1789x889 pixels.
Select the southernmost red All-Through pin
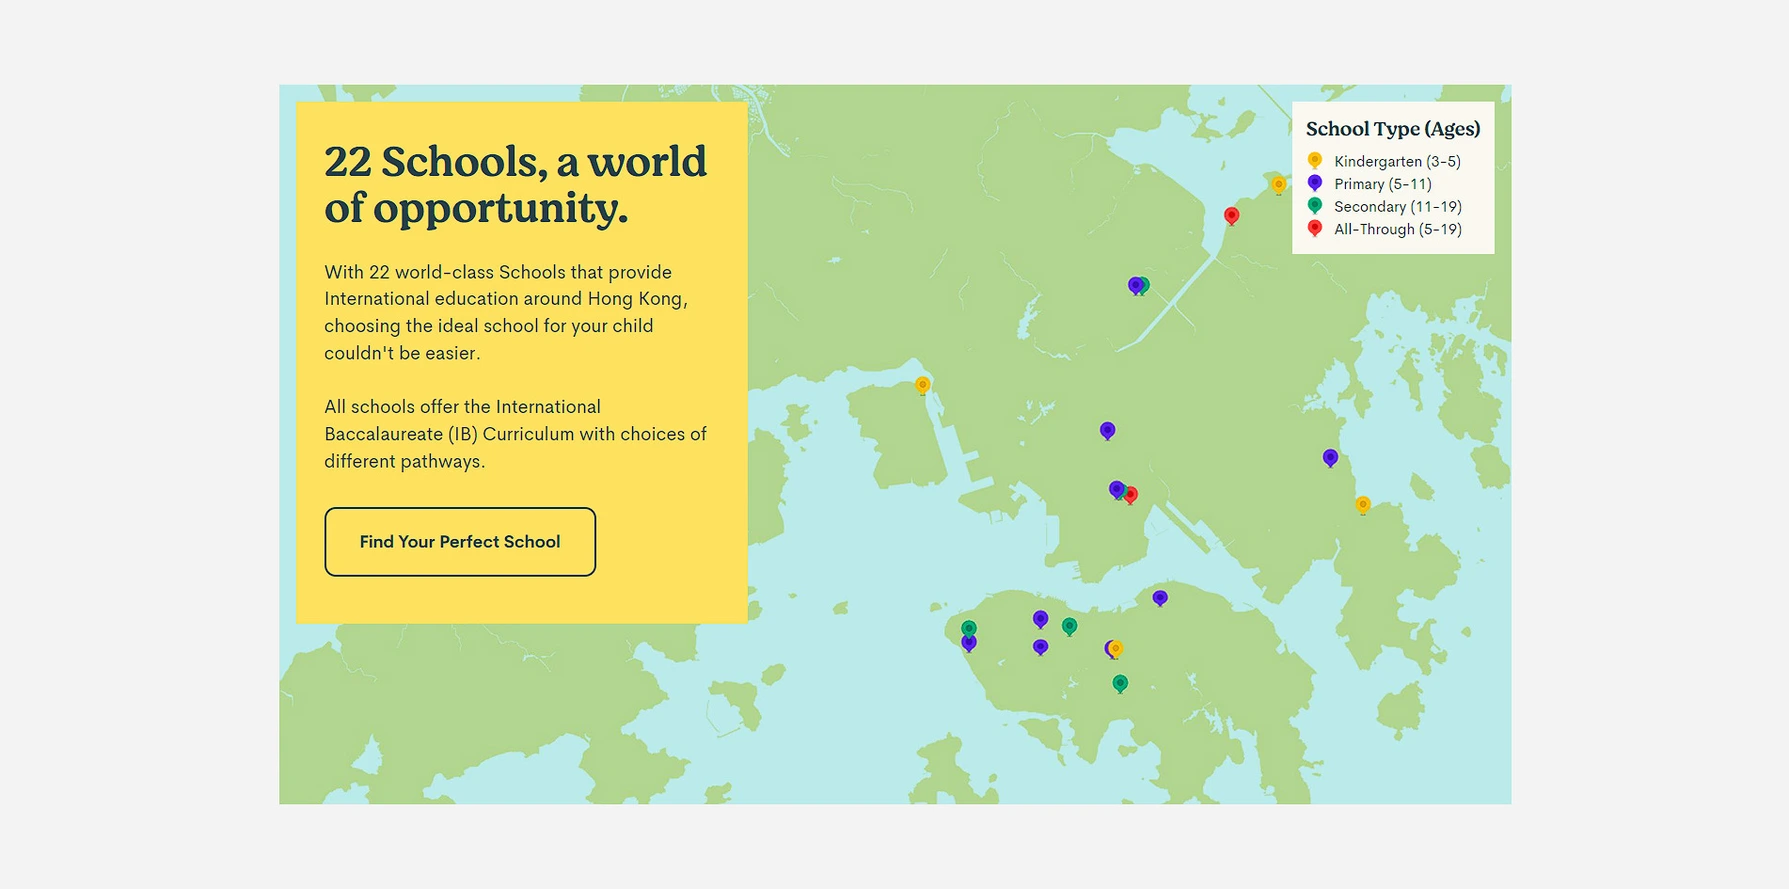point(1131,494)
